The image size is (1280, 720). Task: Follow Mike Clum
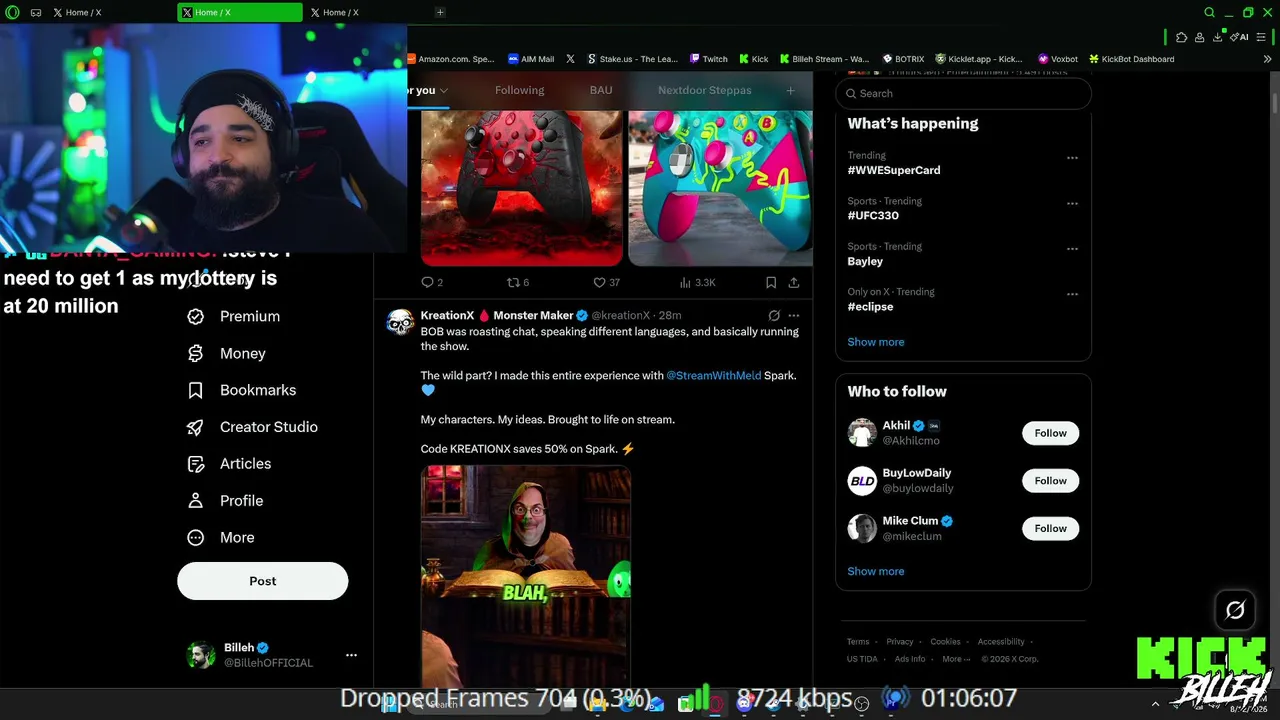[x=1050, y=528]
